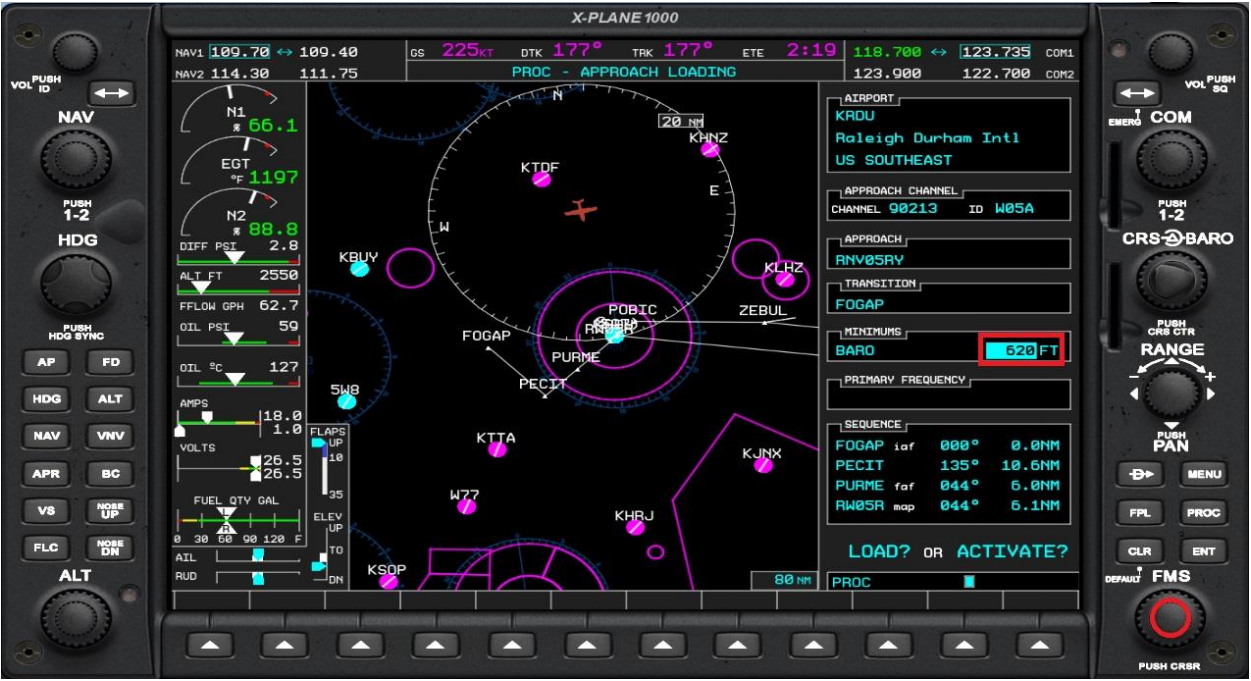Screen dimensions: 1251x681
Task: Select the ACTIVATE? option
Action: 1012,552
